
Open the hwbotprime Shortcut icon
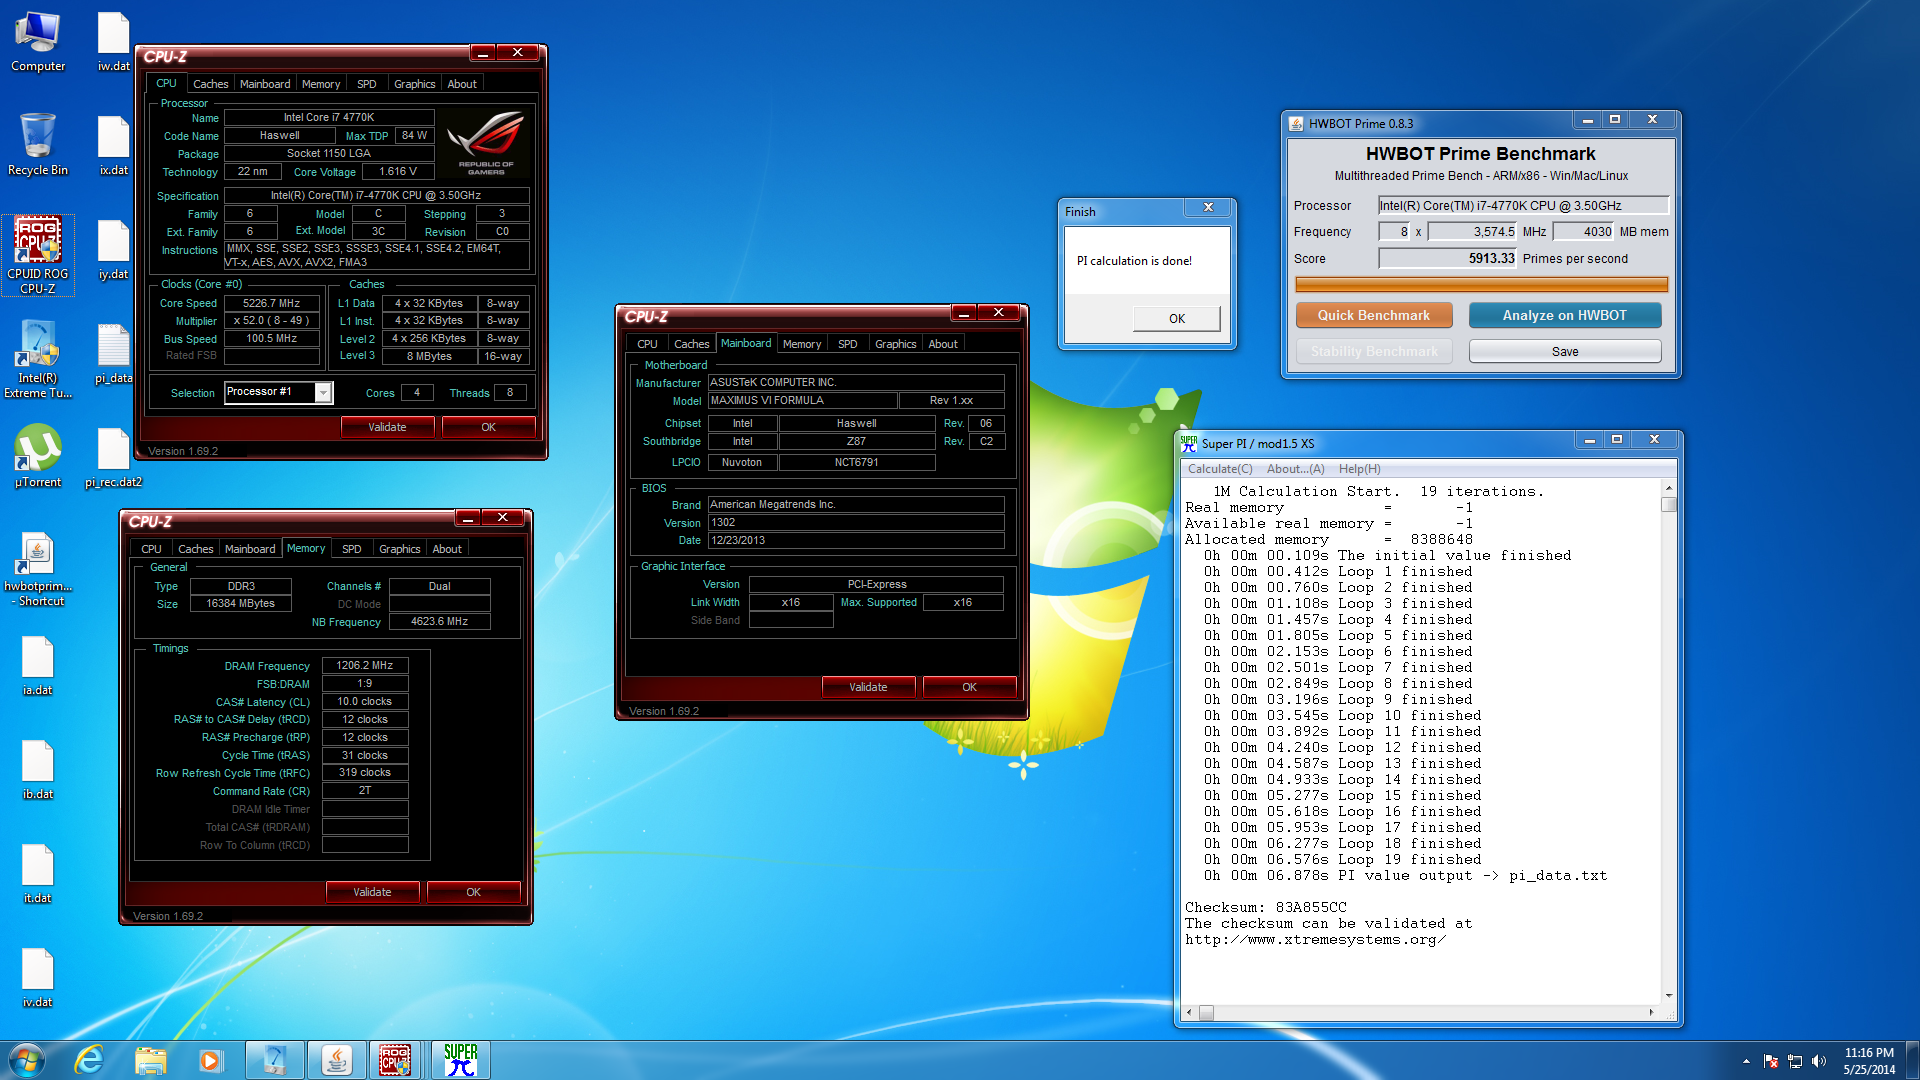37,569
